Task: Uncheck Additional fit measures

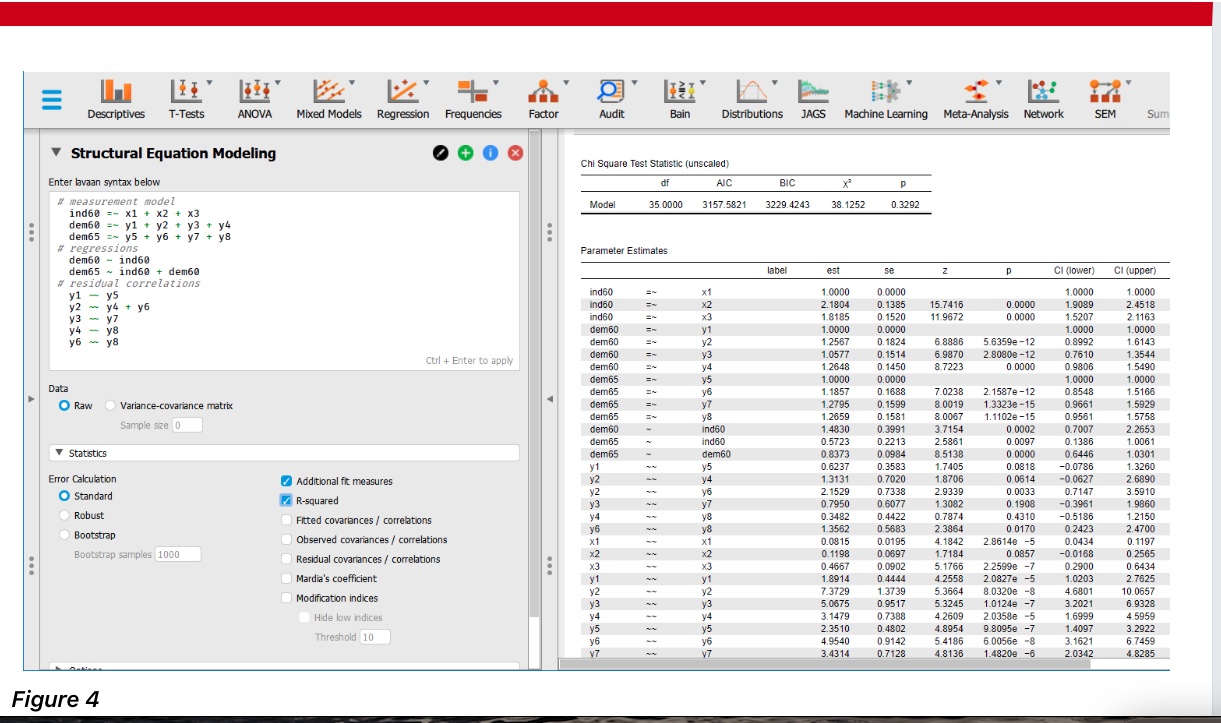Action: tap(287, 481)
